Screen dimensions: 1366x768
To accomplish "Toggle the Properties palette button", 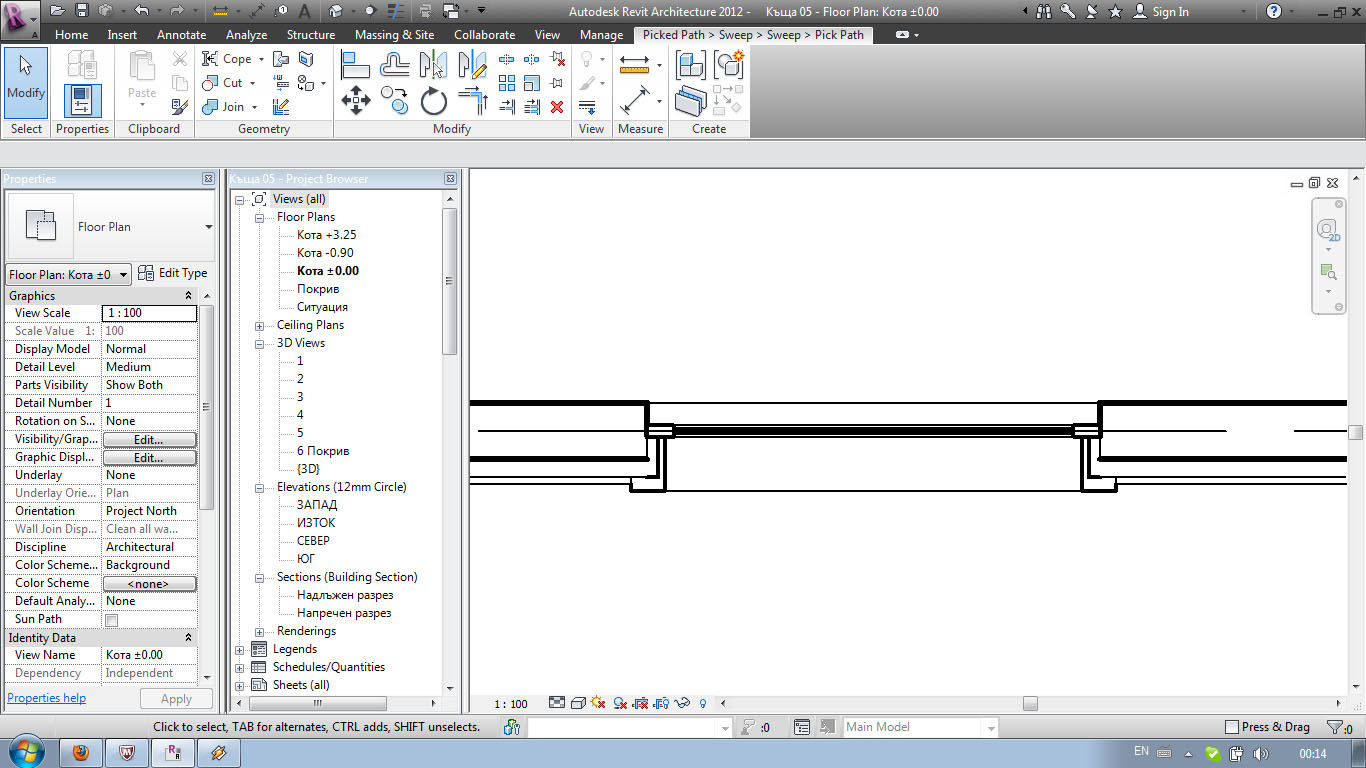I will pos(82,100).
